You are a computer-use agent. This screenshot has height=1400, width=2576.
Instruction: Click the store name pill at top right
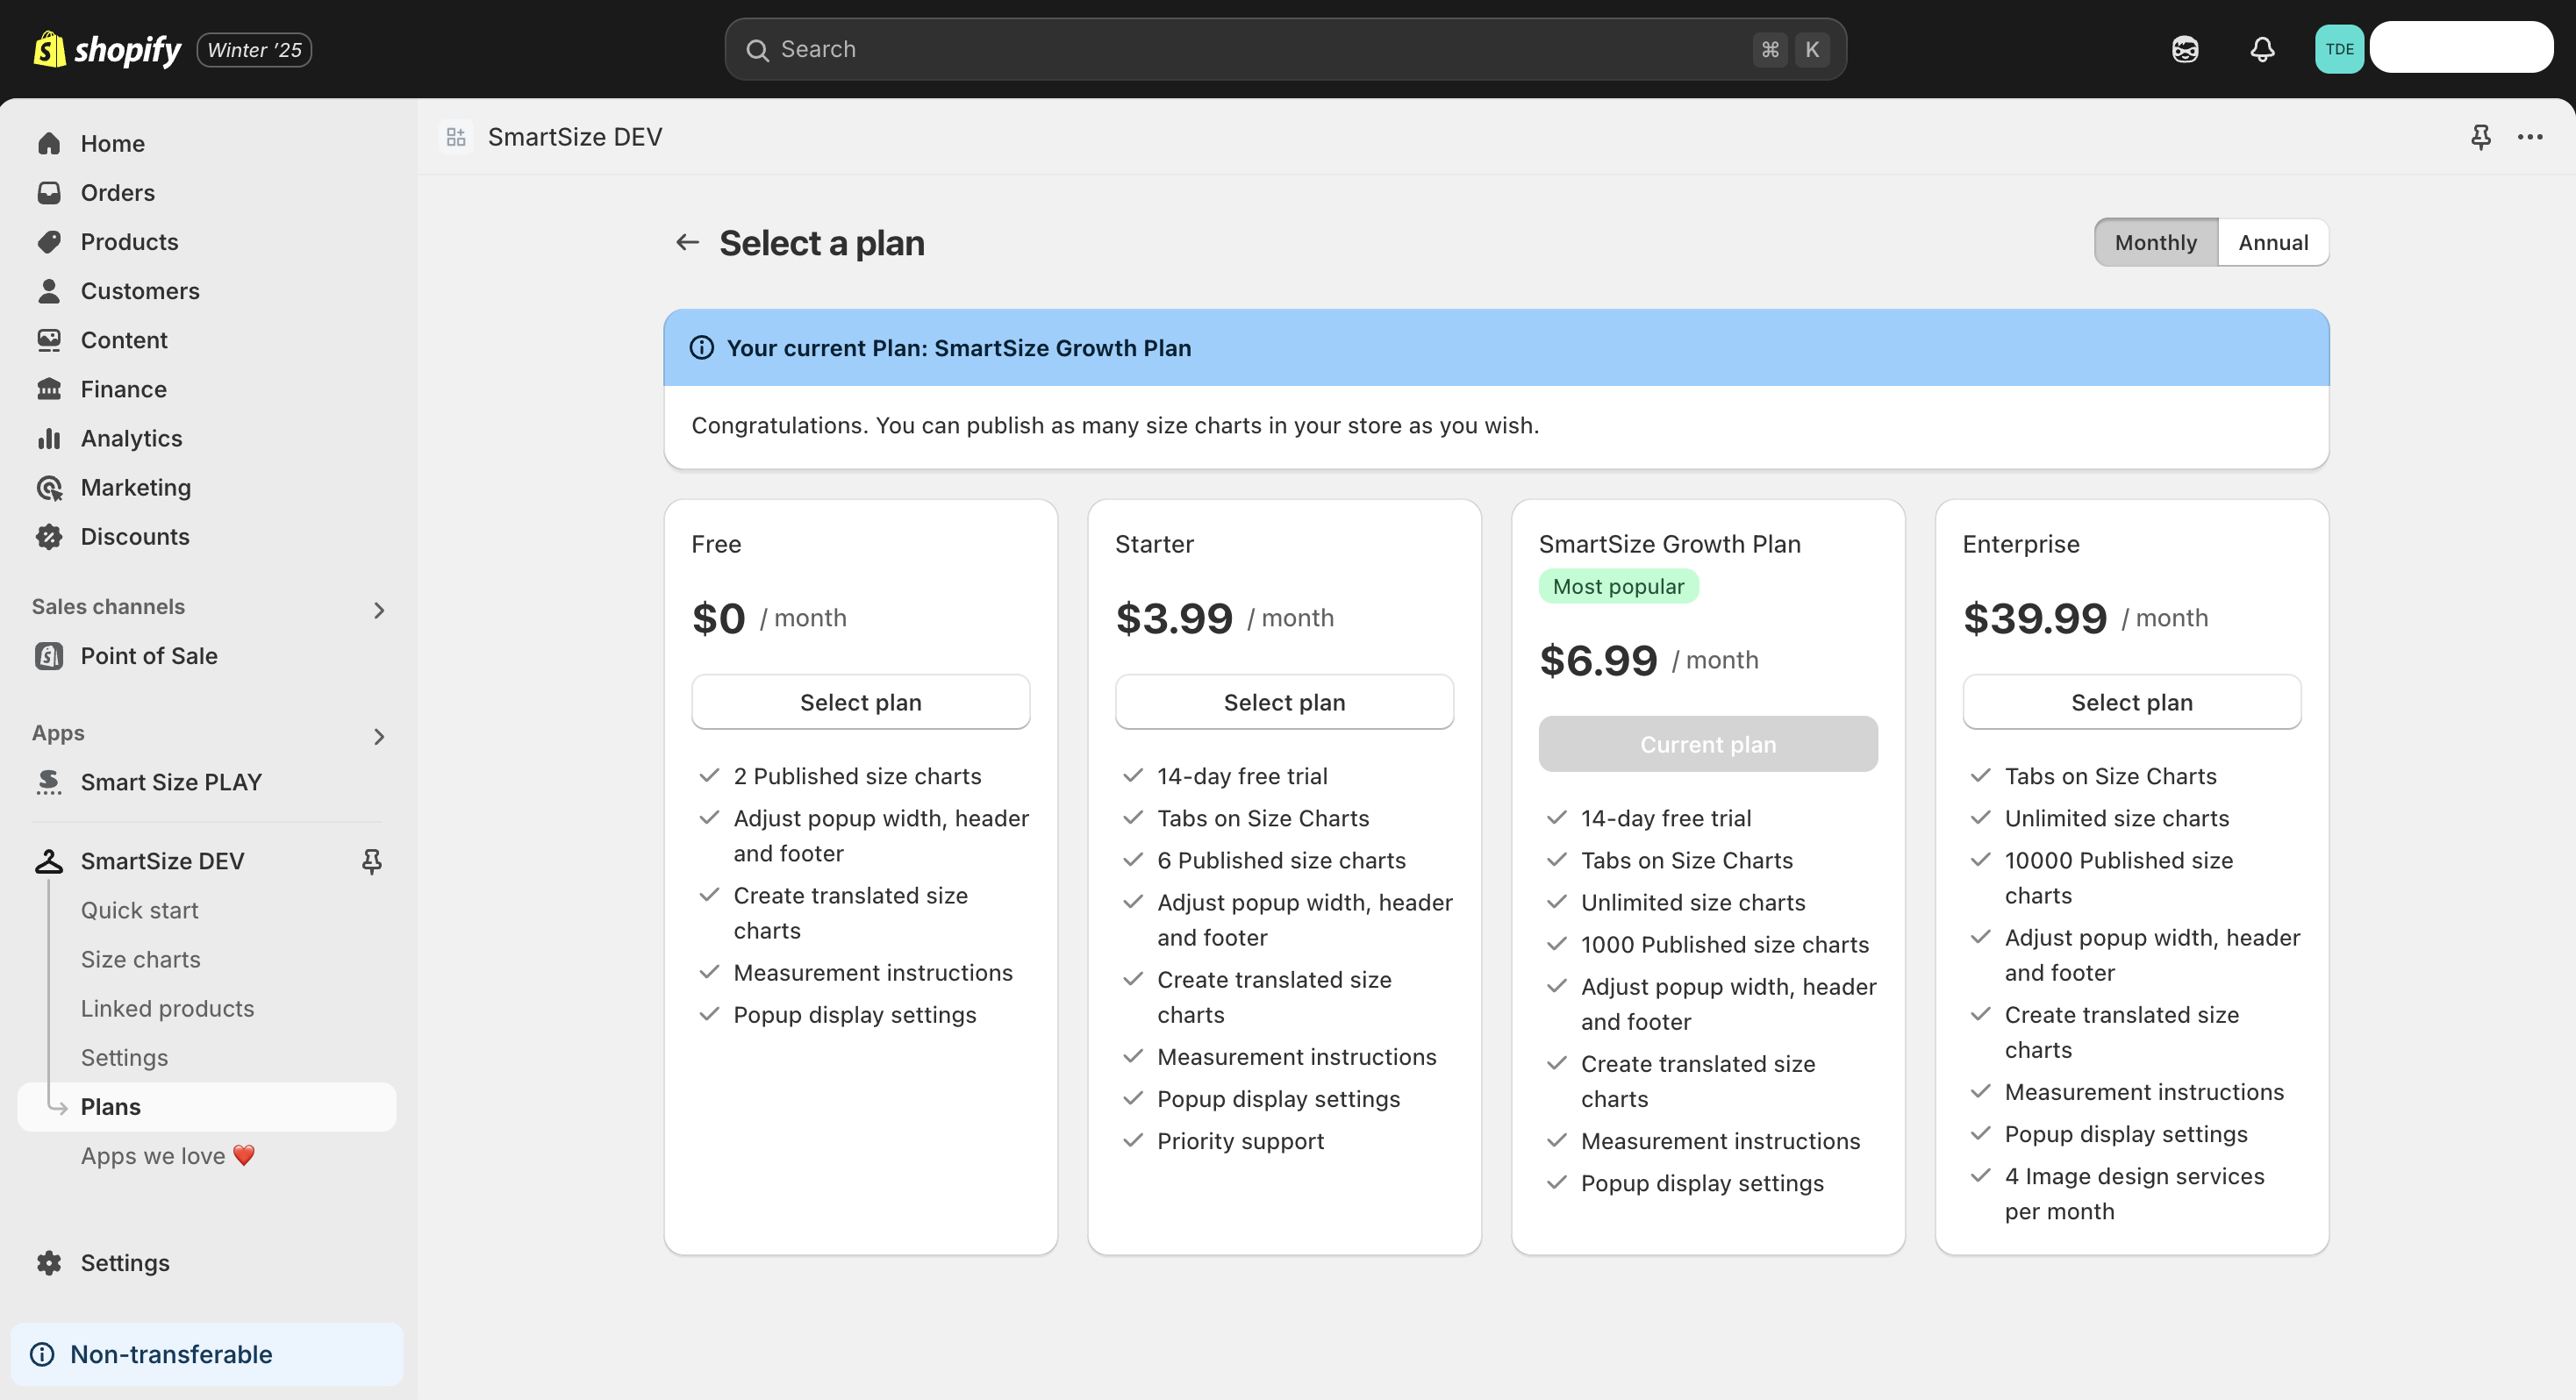(2461, 47)
